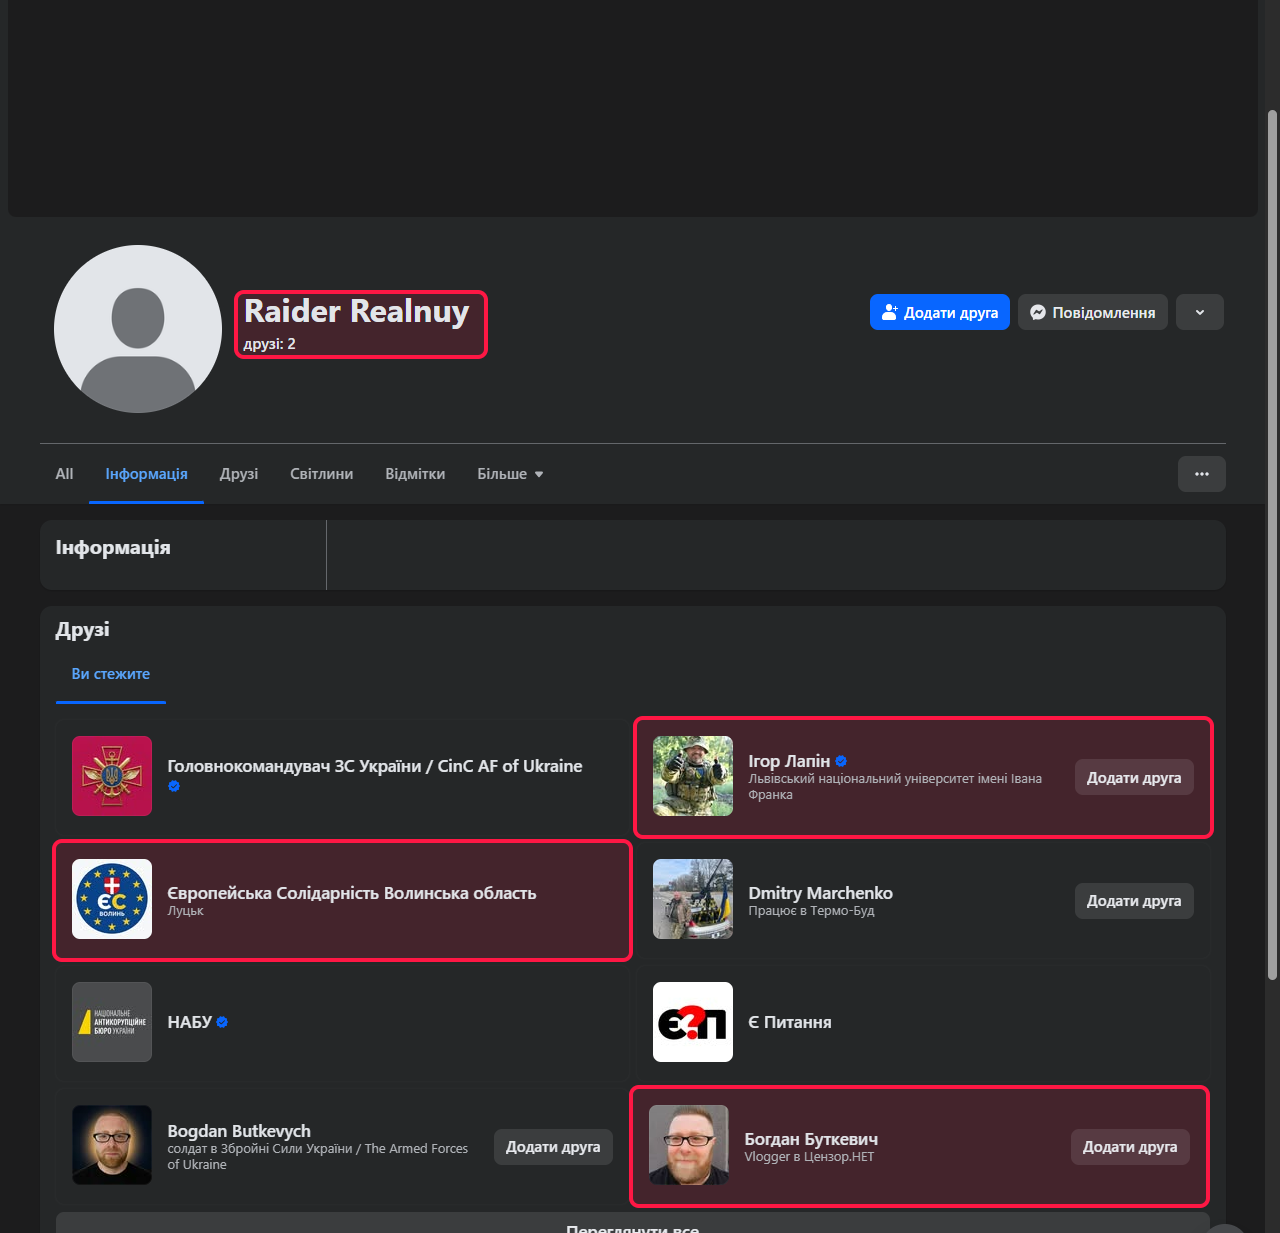Open Головнокомандувач ЗС України / CinC AF page link

coord(375,766)
